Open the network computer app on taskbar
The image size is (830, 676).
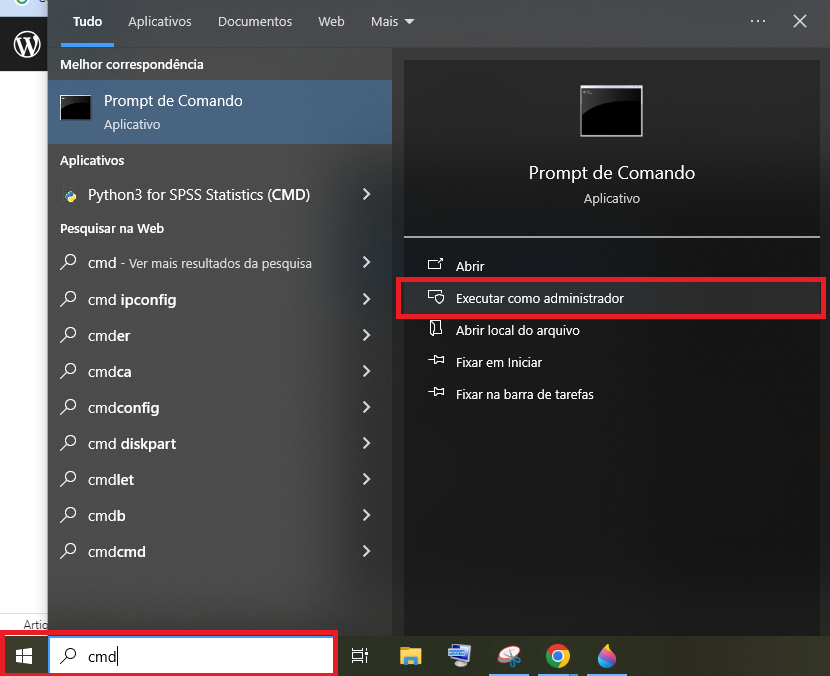459,655
